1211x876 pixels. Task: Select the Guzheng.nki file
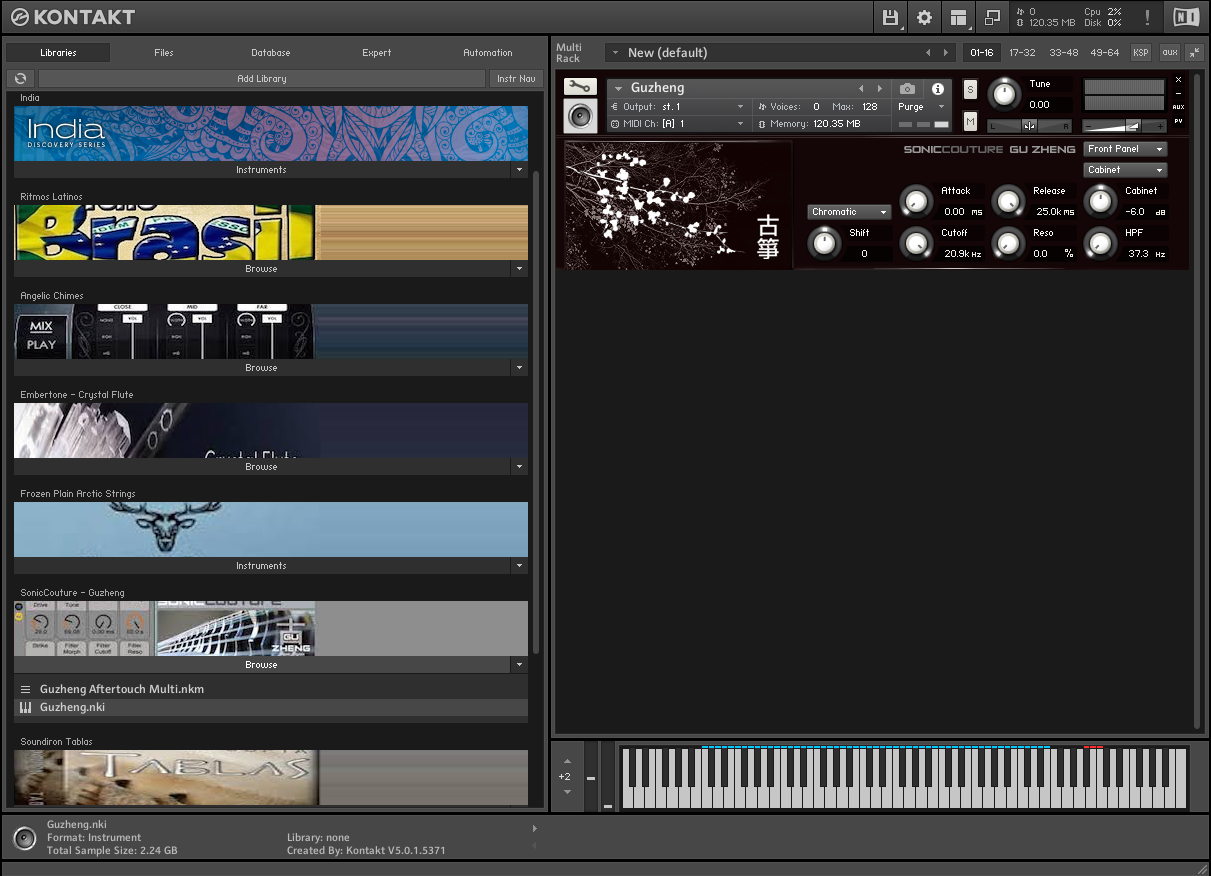tap(271, 707)
